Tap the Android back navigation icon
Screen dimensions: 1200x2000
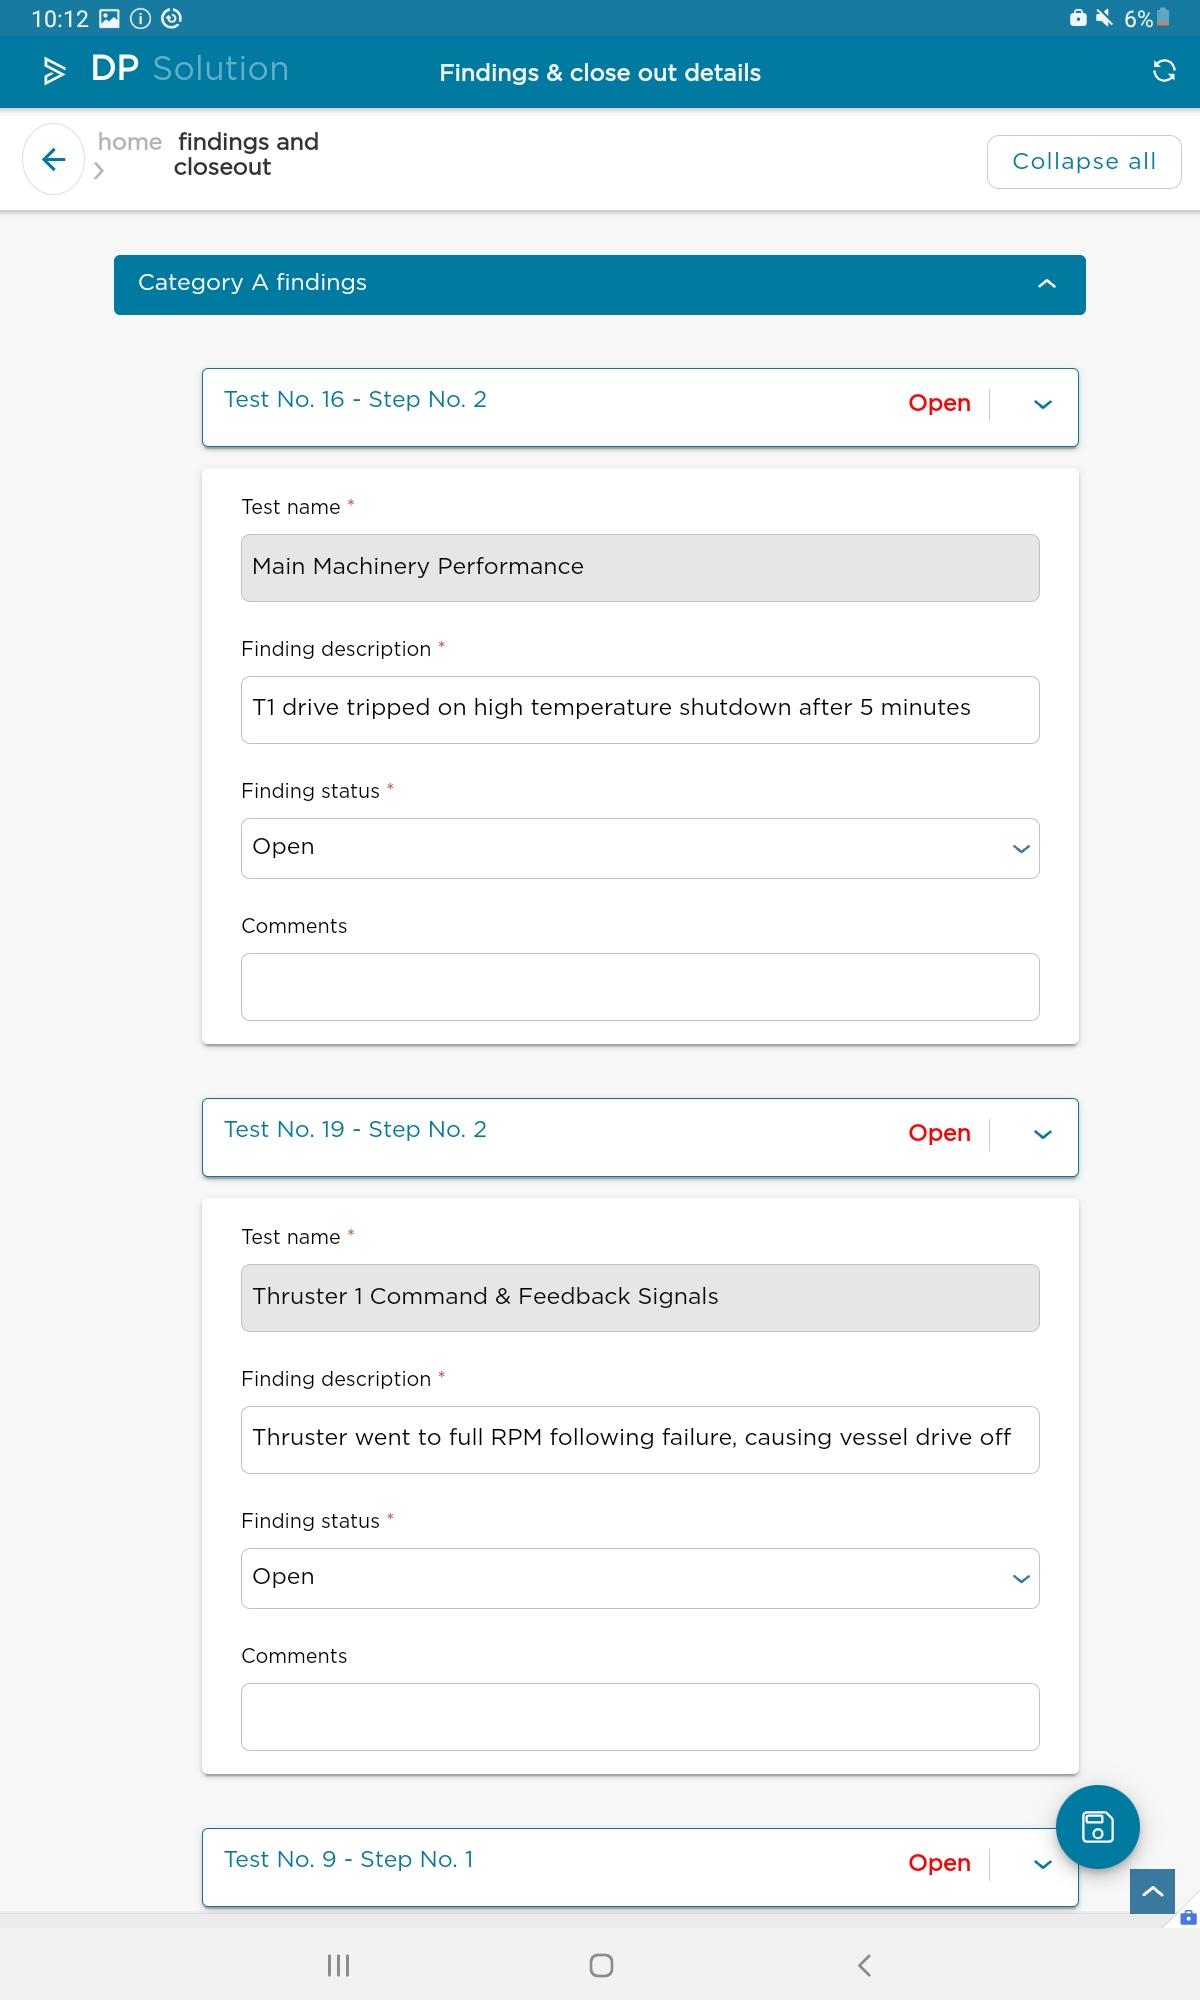864,1965
